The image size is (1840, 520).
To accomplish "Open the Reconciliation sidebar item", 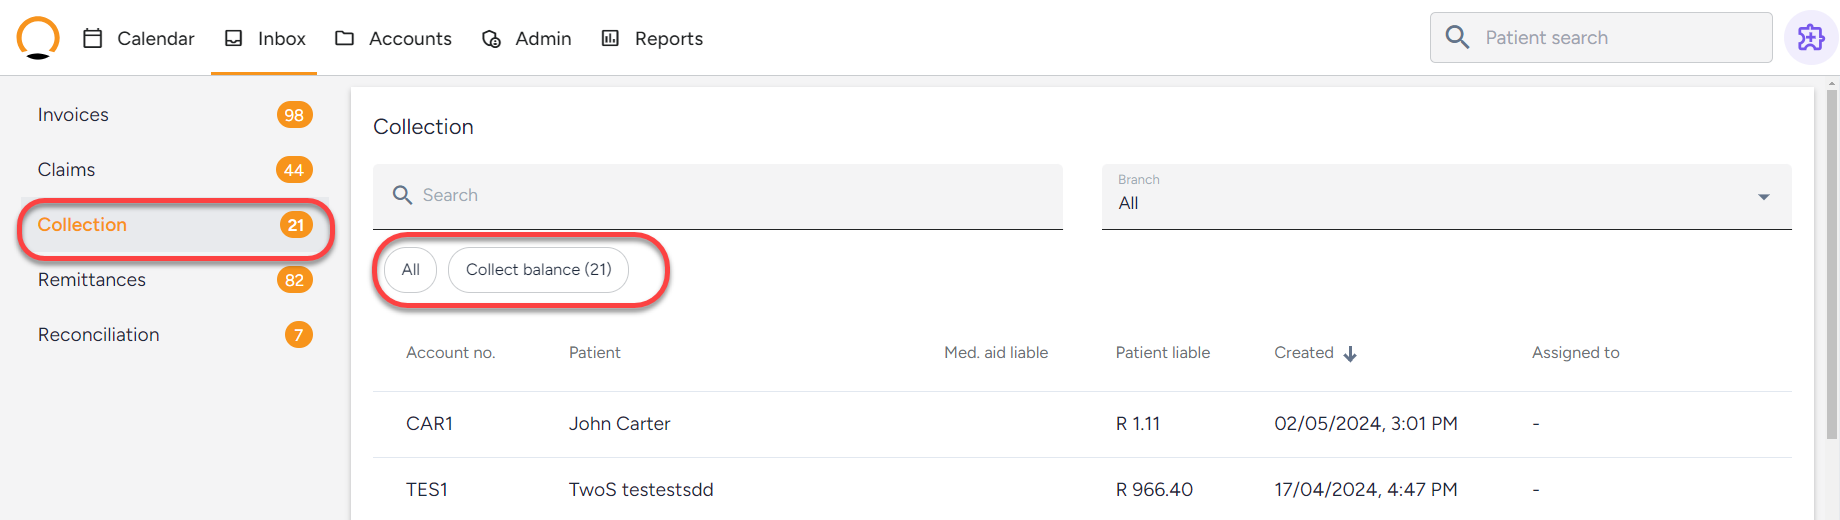I will [x=174, y=335].
